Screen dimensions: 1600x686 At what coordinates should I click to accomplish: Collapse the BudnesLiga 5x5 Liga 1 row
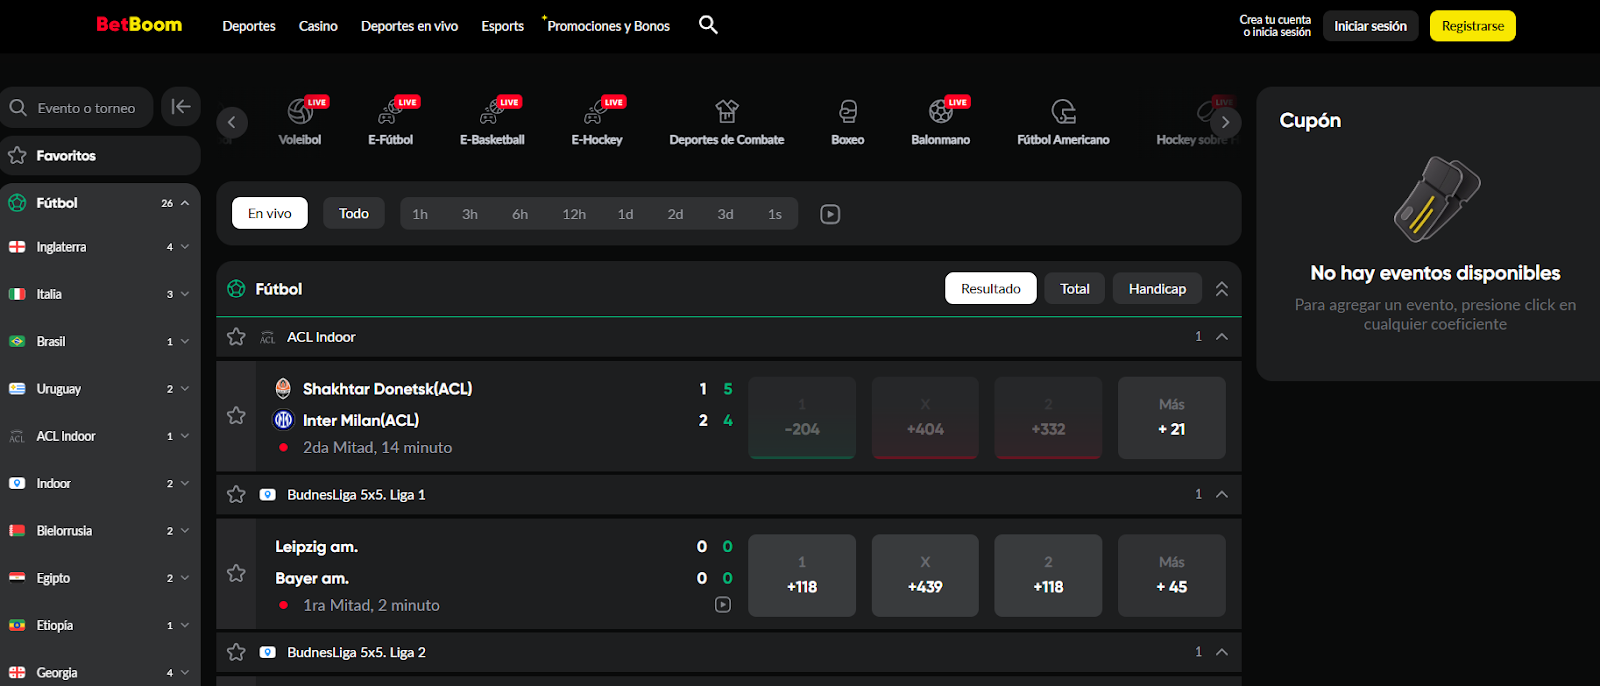coord(1222,494)
